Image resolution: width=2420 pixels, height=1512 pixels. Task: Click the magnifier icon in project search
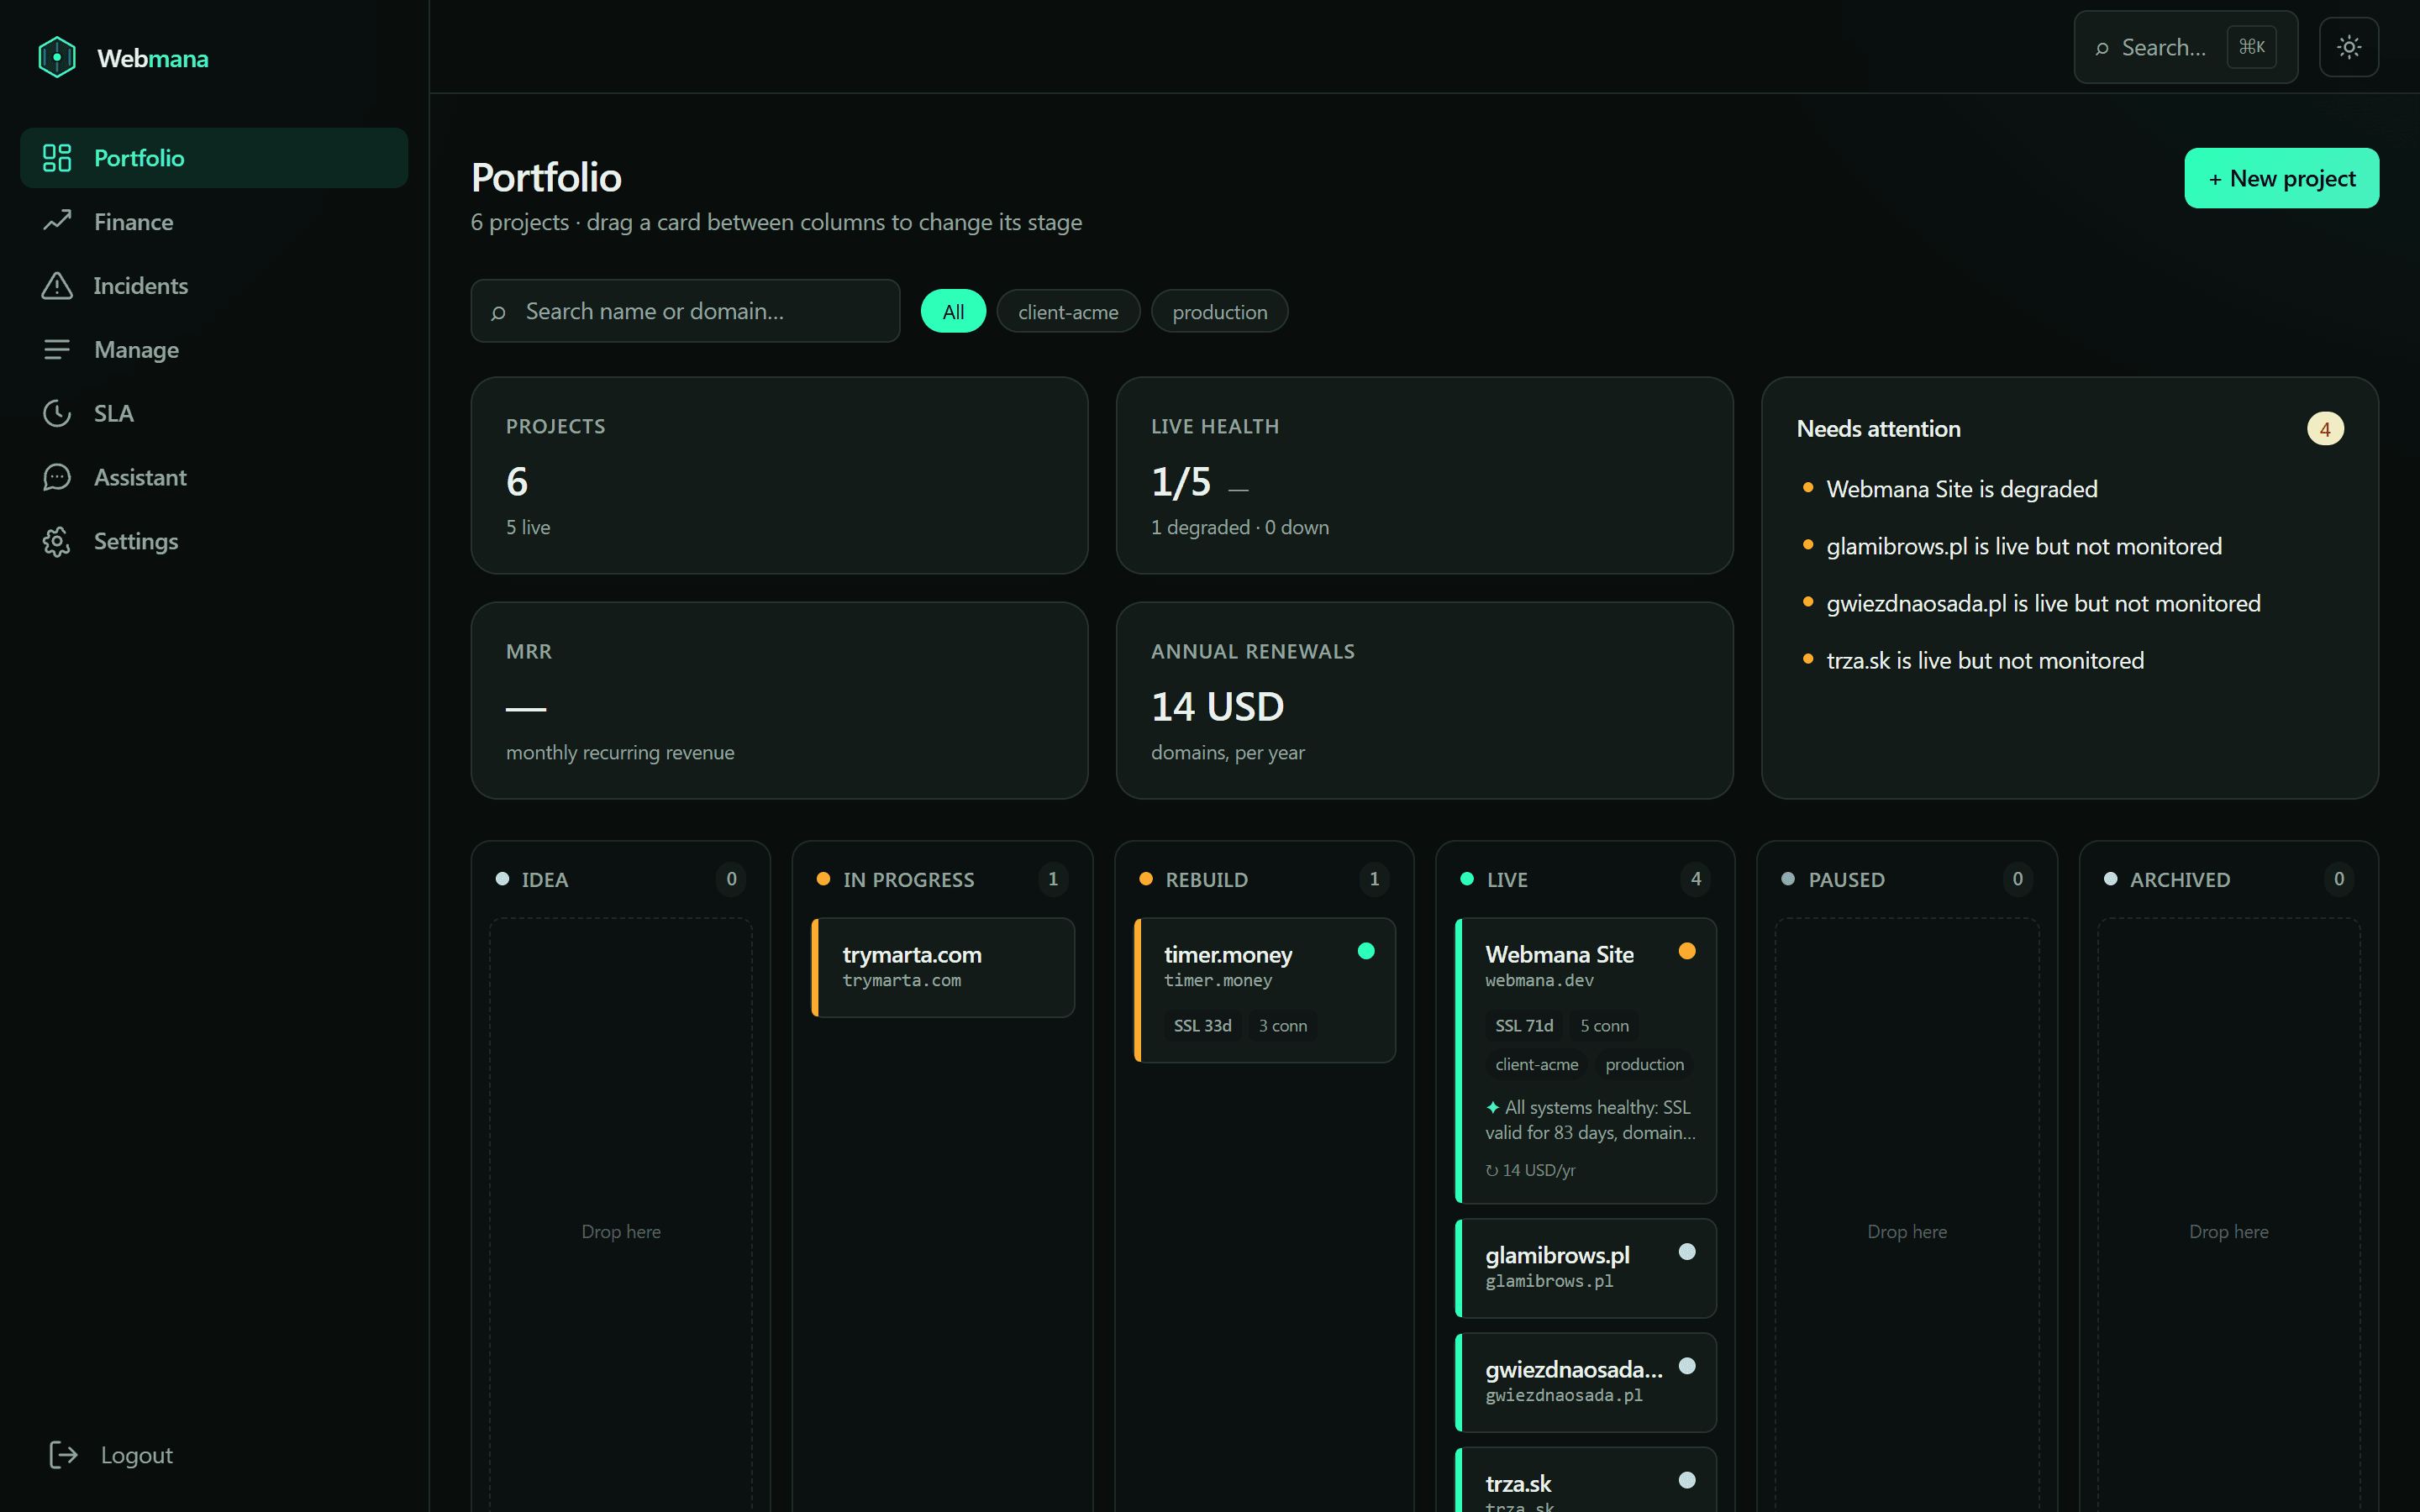[498, 313]
